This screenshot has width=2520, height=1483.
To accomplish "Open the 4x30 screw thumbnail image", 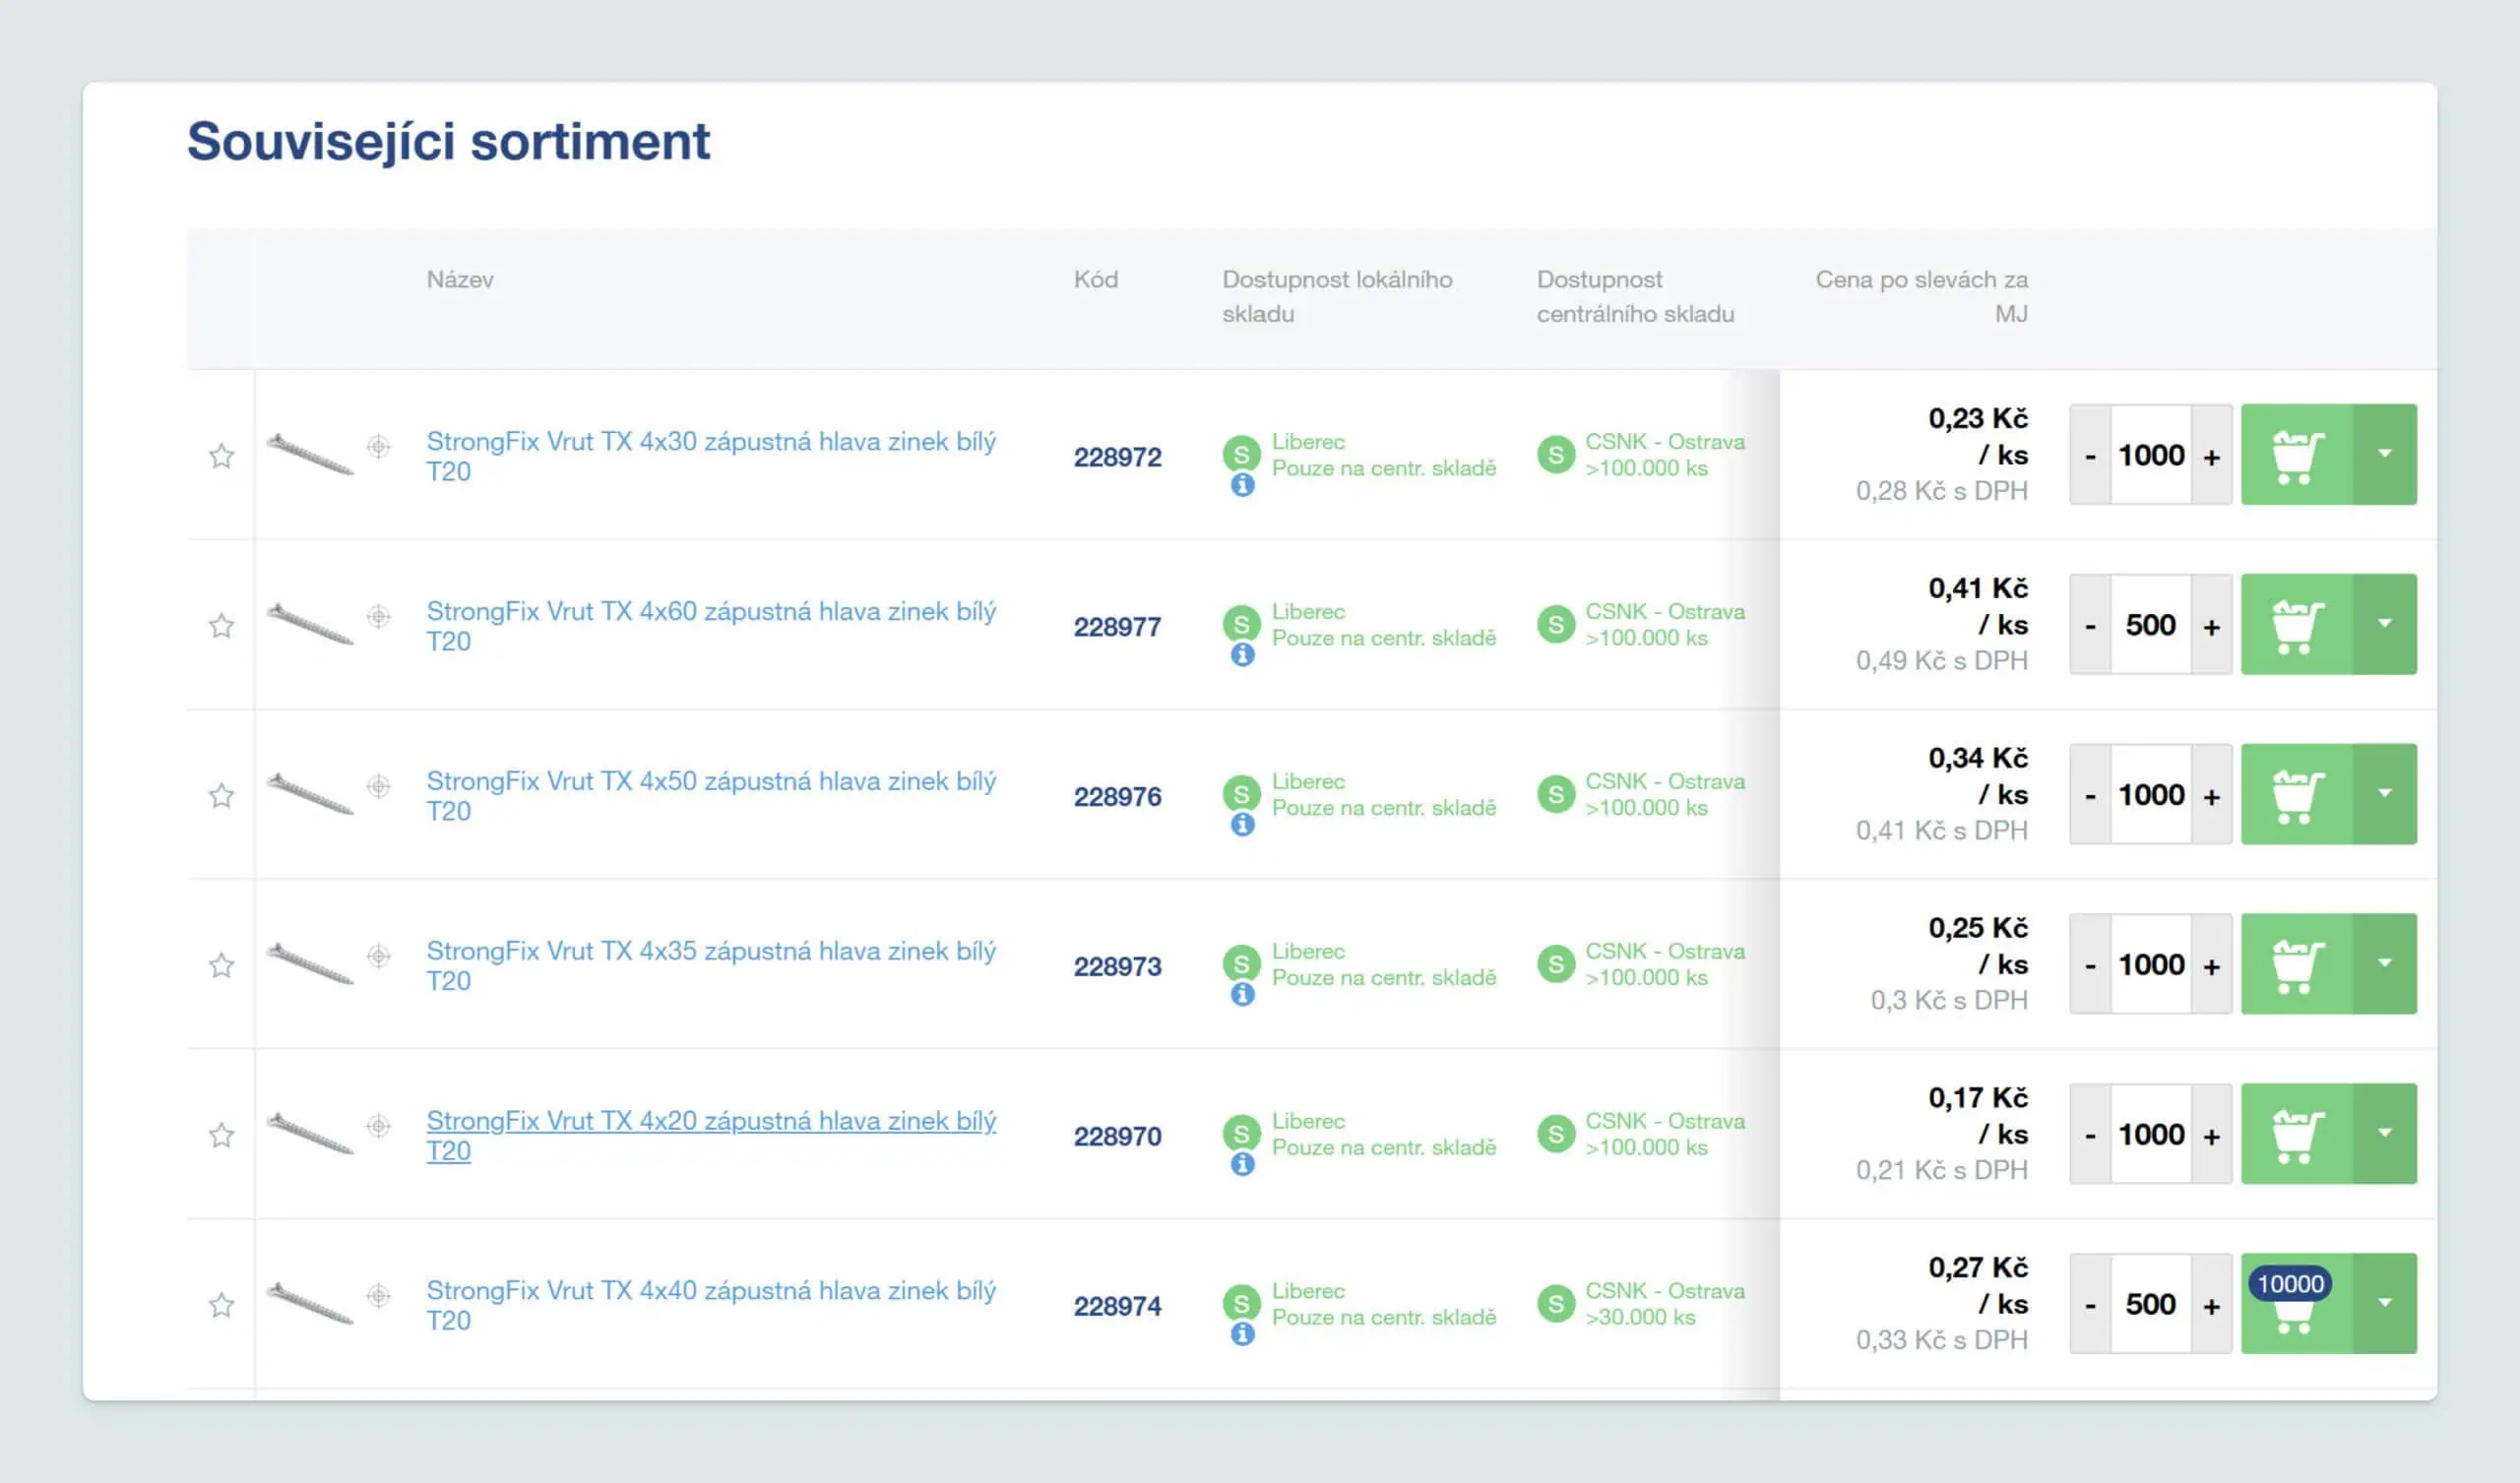I will pos(310,455).
